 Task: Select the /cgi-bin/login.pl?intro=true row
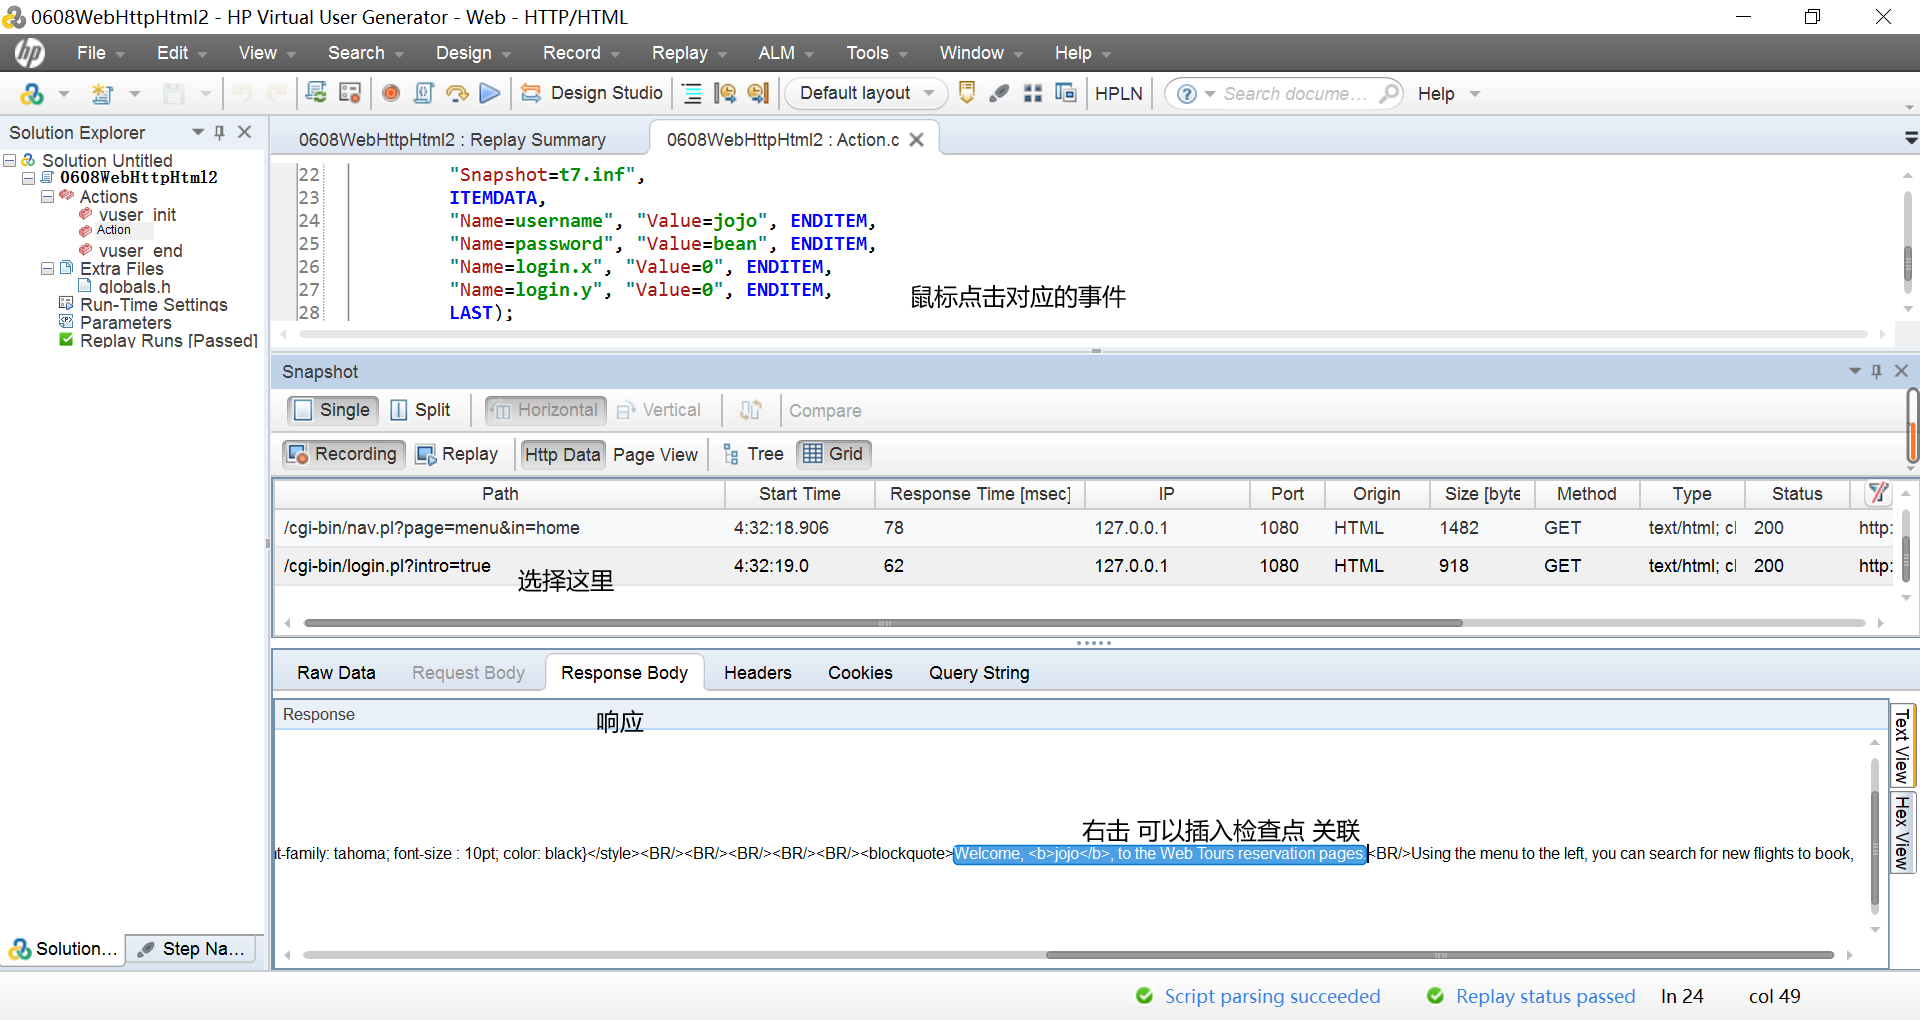[x=1085, y=566]
